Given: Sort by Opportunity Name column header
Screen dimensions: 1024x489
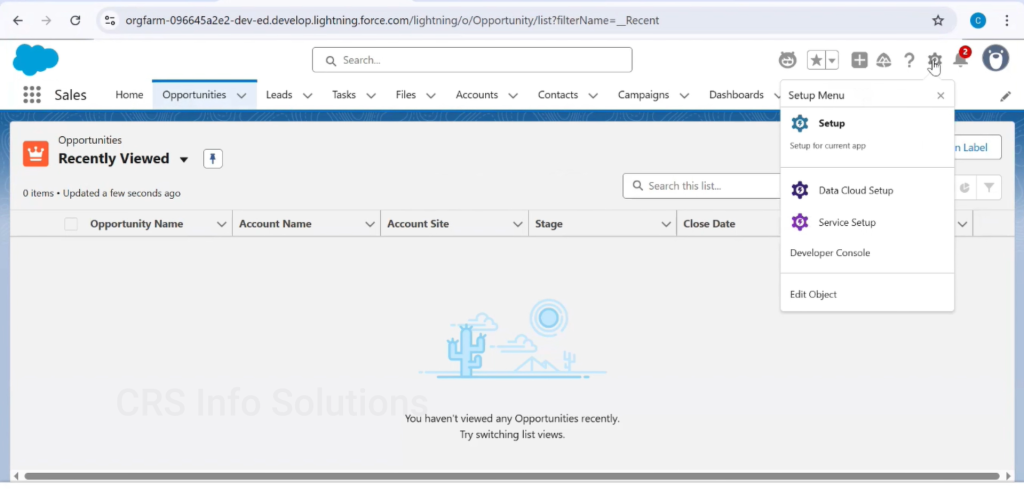Looking at the screenshot, I should click(x=136, y=224).
